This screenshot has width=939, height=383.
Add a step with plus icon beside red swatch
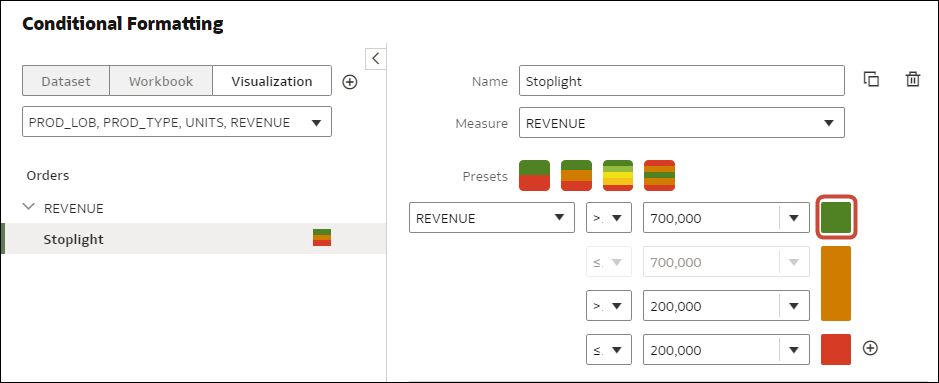[x=871, y=348]
